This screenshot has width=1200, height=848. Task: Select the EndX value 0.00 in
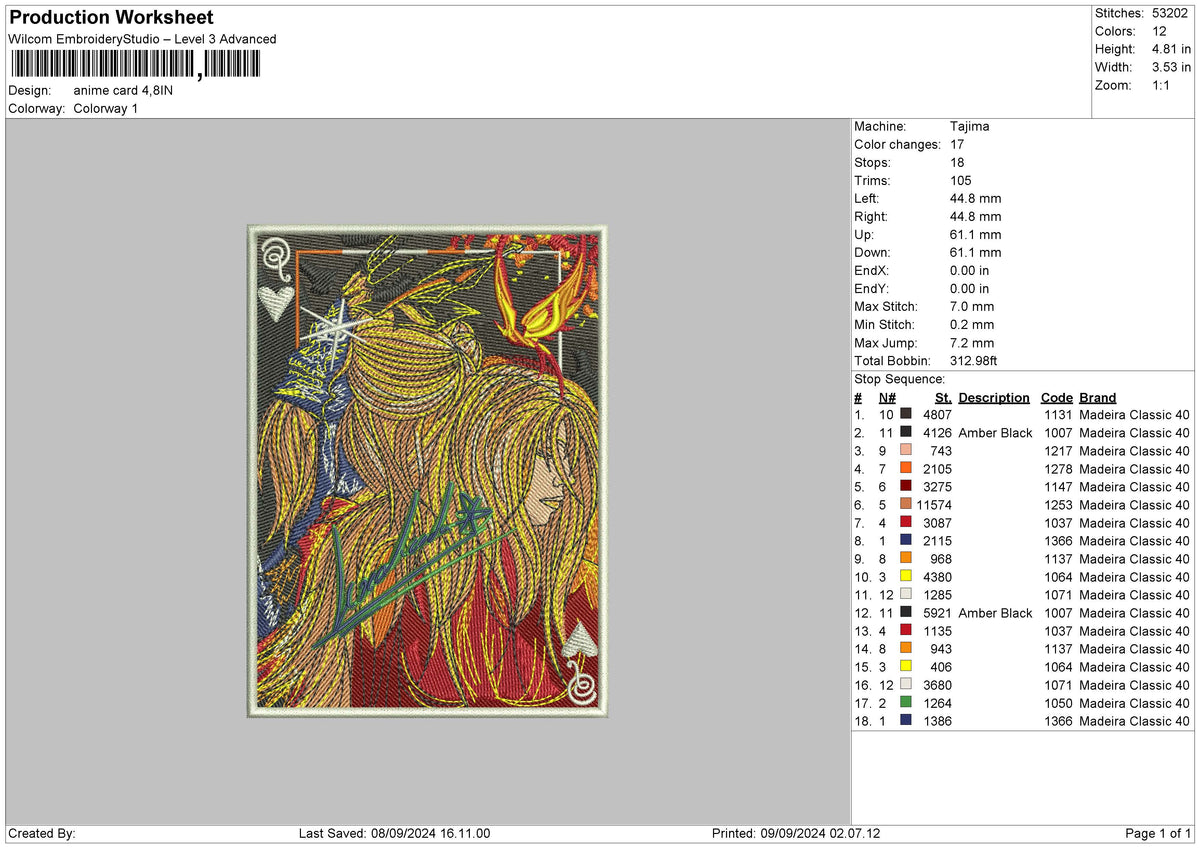[x=970, y=270]
